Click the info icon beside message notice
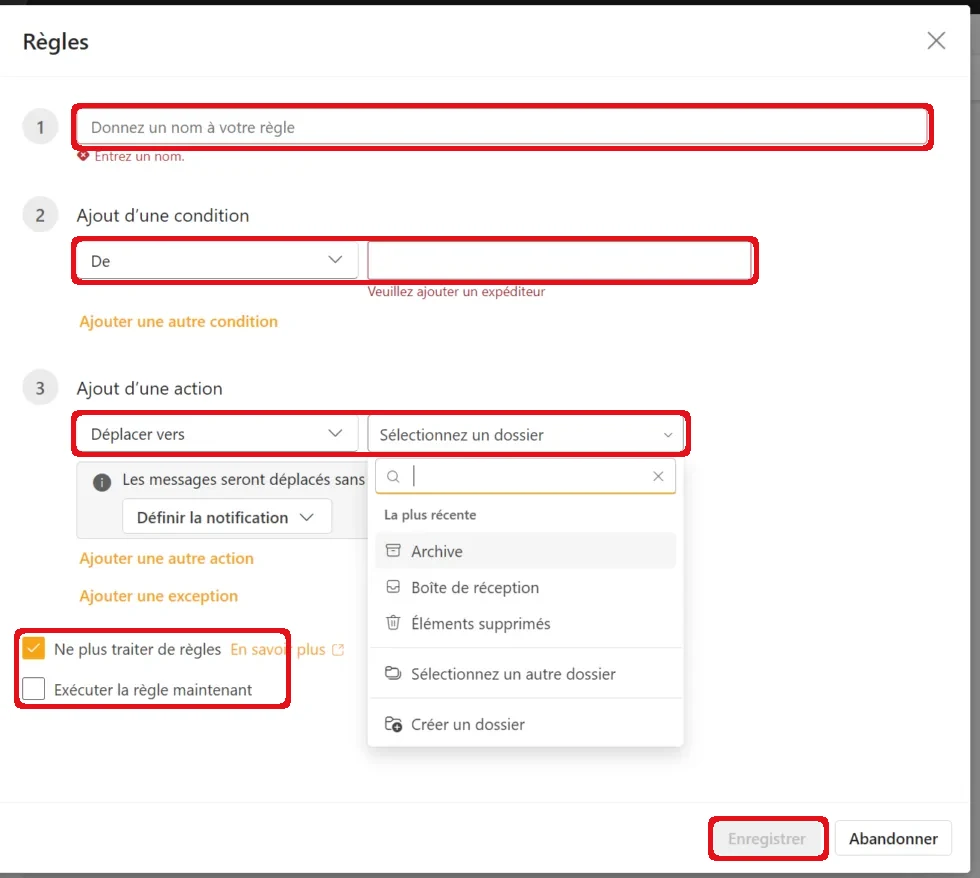This screenshot has height=878, width=980. point(102,482)
